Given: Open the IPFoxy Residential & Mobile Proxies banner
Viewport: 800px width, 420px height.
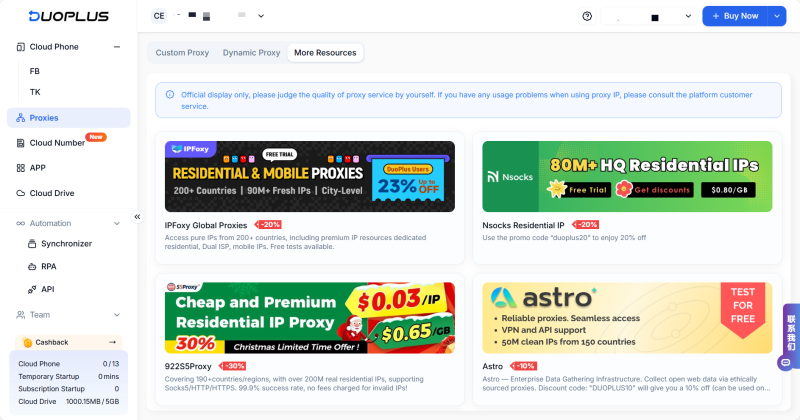Looking at the screenshot, I should pos(309,176).
